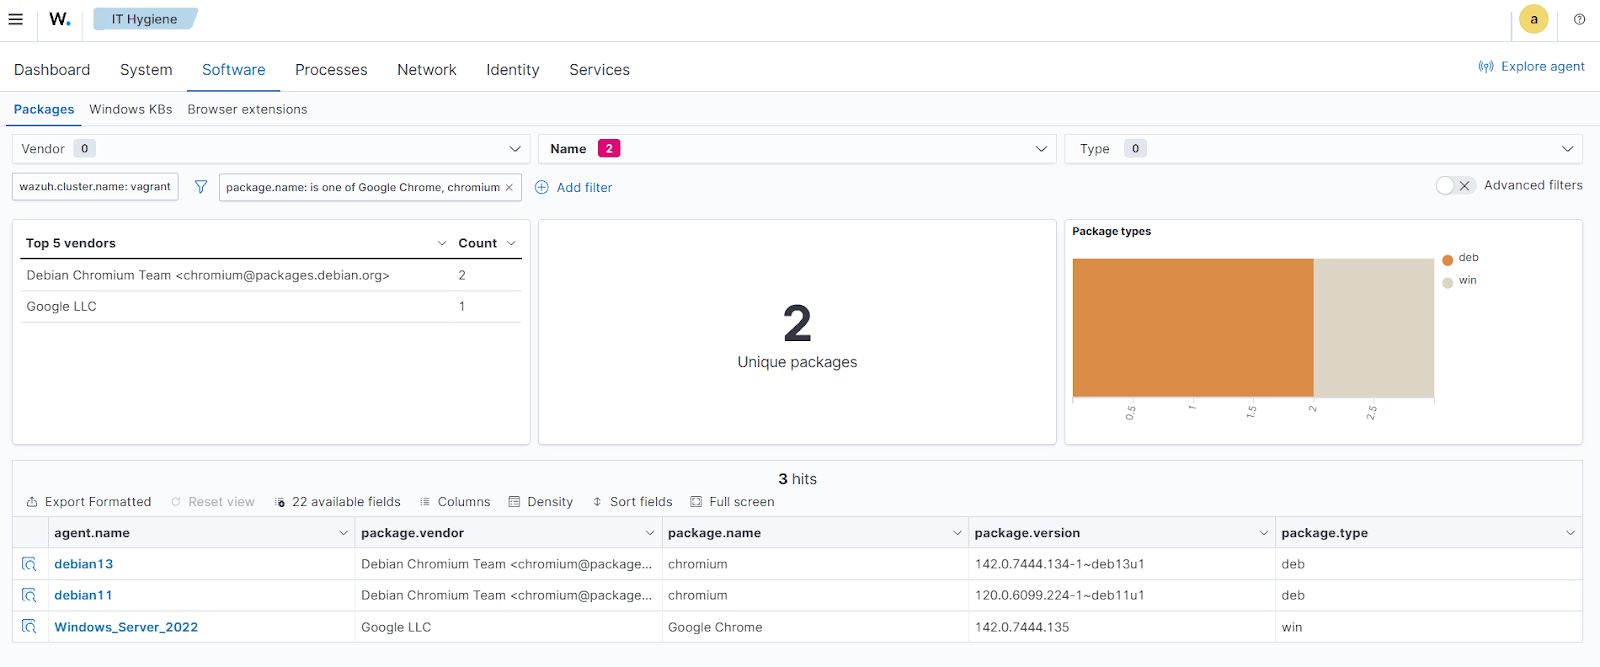
Task: Click the Sort fields arrows icon
Action: [597, 502]
